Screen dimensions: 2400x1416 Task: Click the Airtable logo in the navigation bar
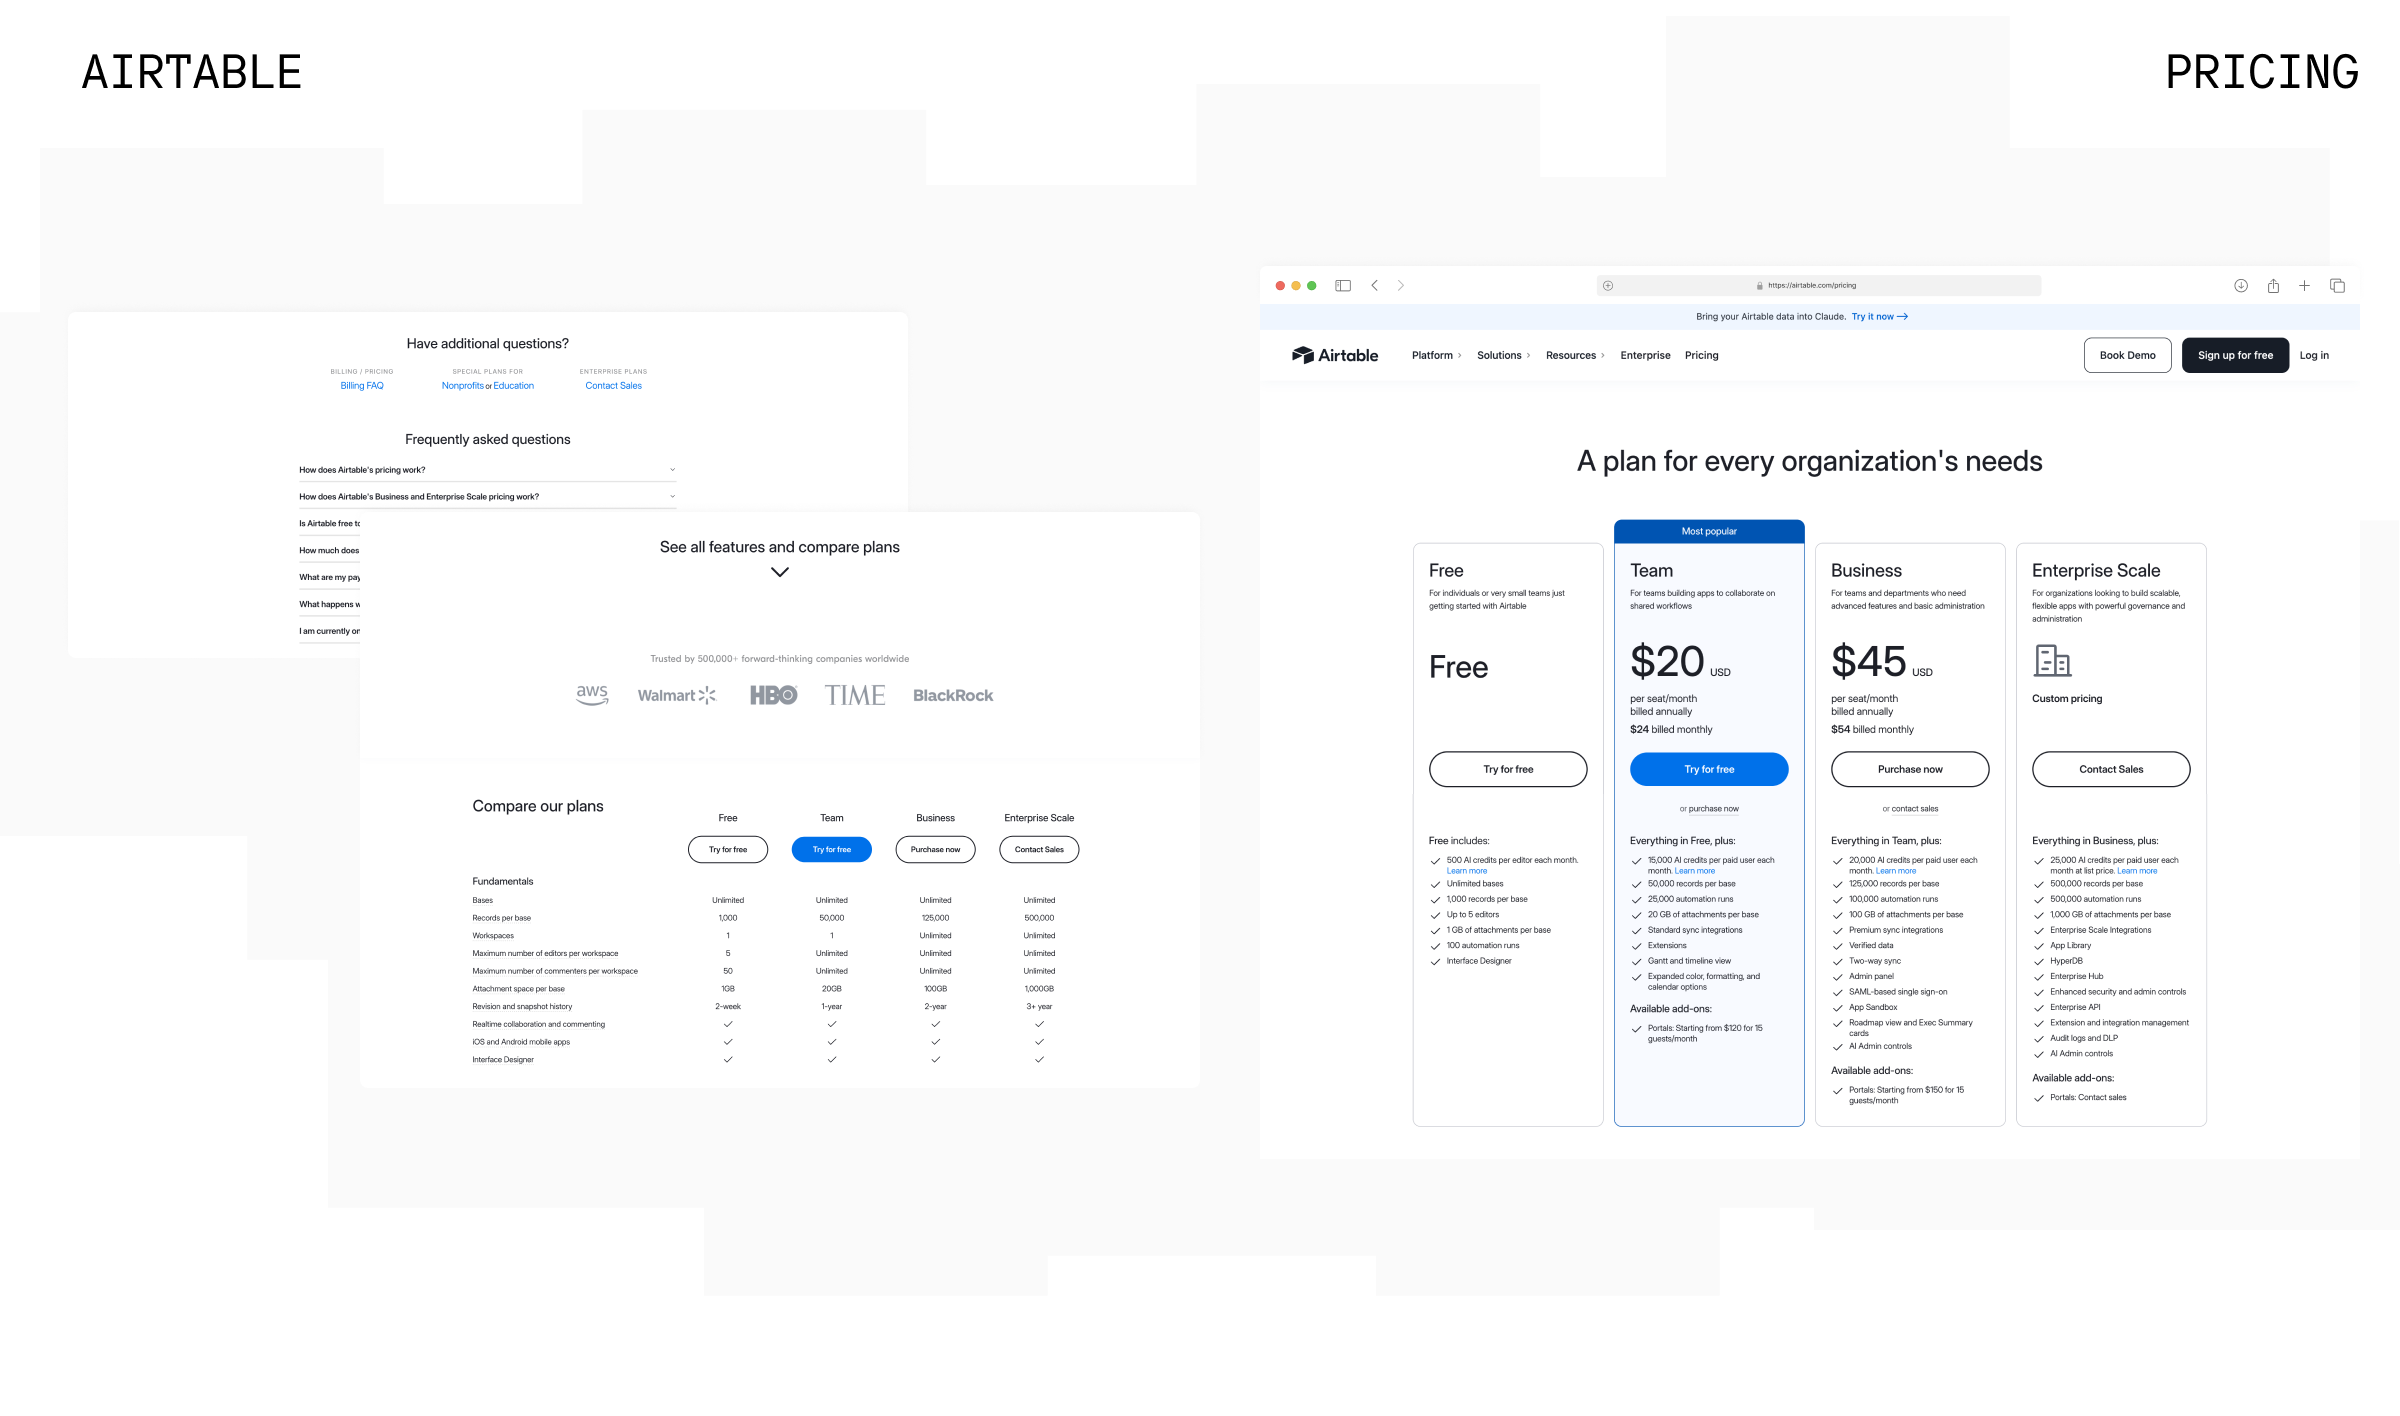(1335, 355)
